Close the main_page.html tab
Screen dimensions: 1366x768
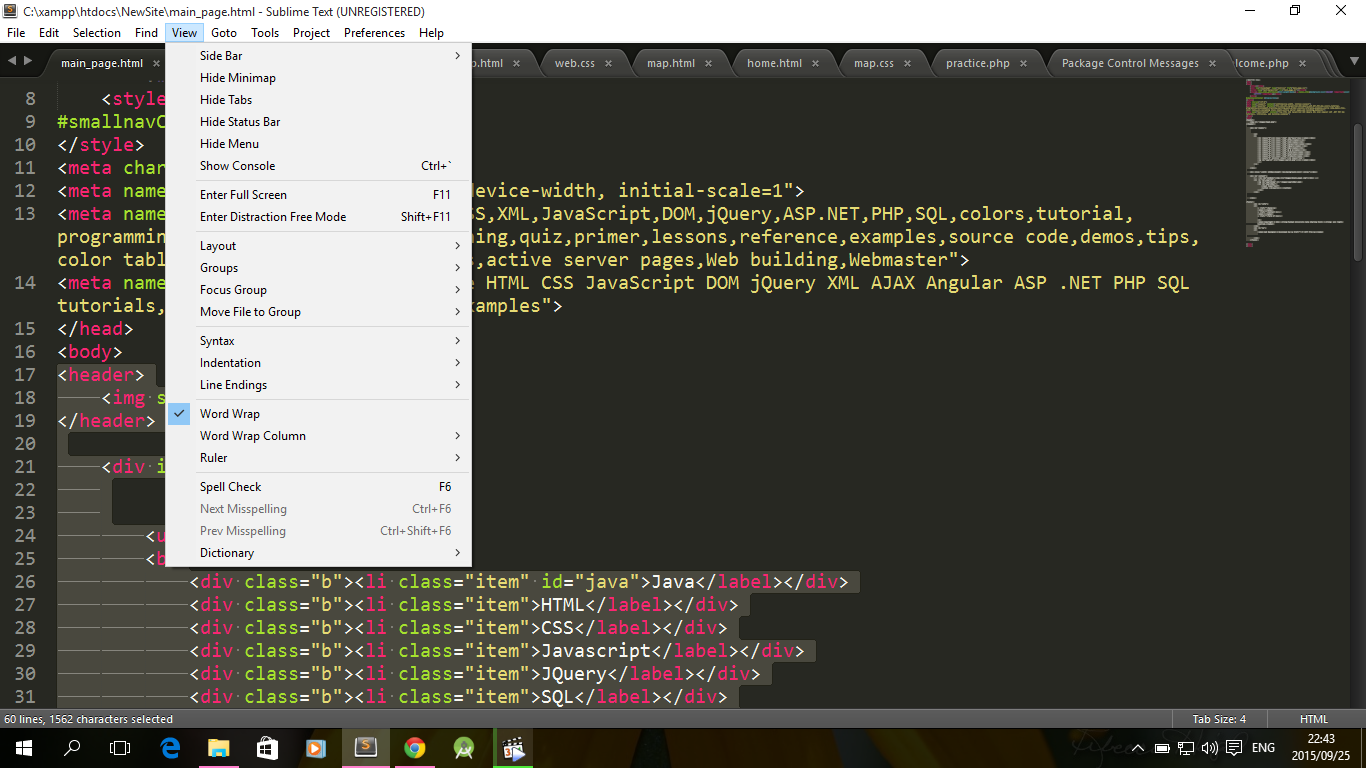click(154, 63)
